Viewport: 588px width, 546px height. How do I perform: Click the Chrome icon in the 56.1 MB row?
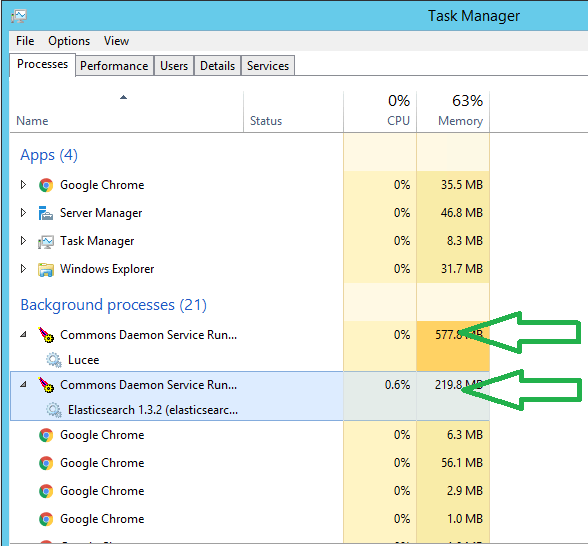click(46, 463)
